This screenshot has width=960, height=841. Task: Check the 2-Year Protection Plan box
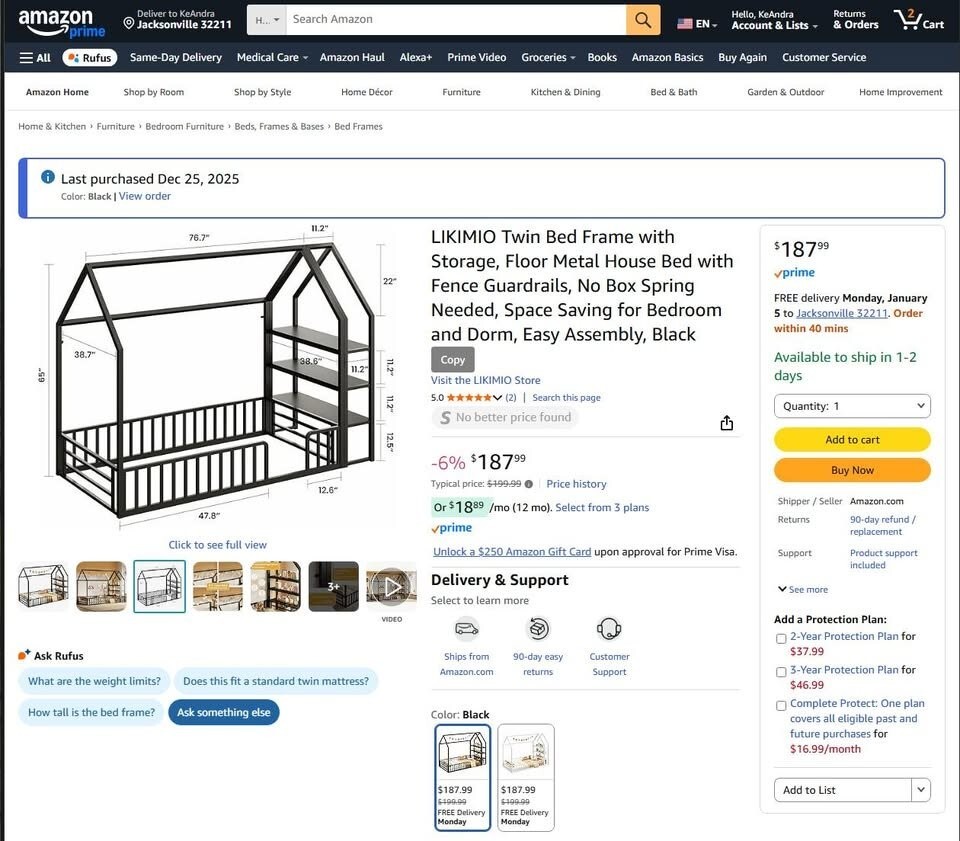[x=781, y=638]
